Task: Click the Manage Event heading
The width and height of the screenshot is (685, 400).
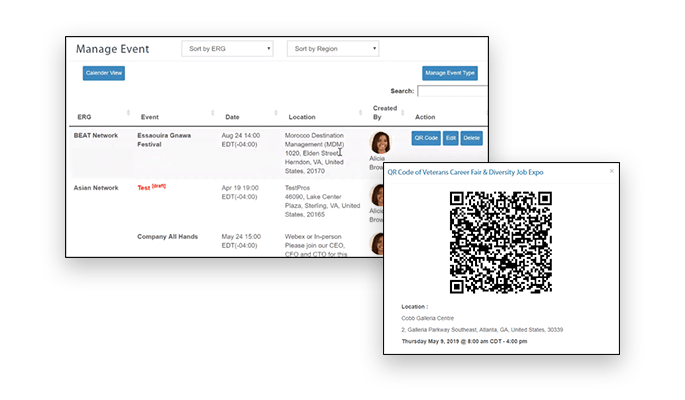Action: (x=113, y=49)
